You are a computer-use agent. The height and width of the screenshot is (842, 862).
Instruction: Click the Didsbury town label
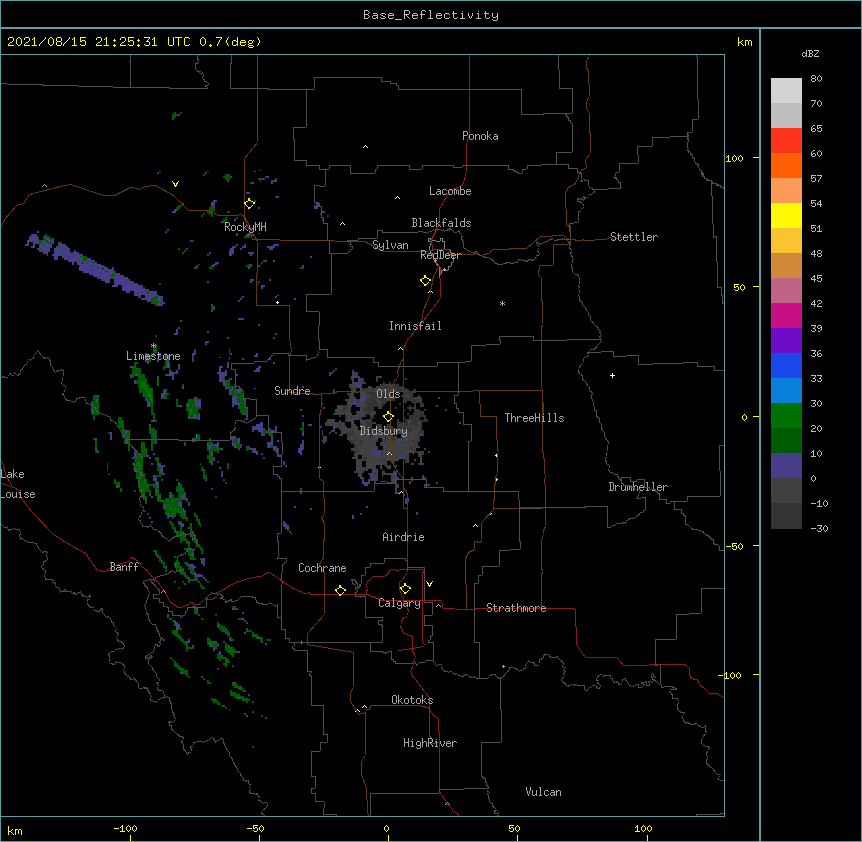coord(384,431)
